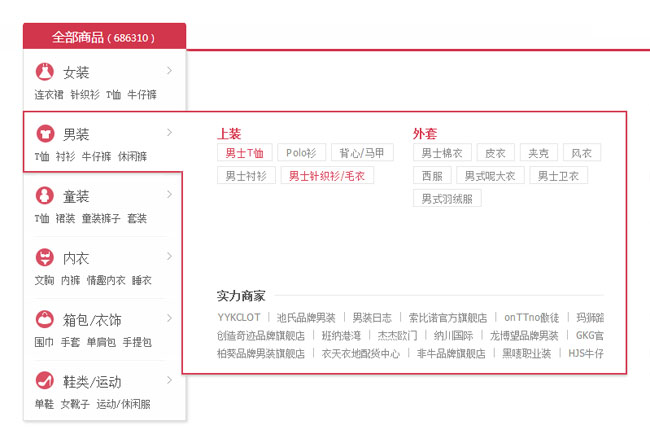This screenshot has height=443, width=650.
Task: Click the 男士T恤 tag button
Action: pos(244,153)
